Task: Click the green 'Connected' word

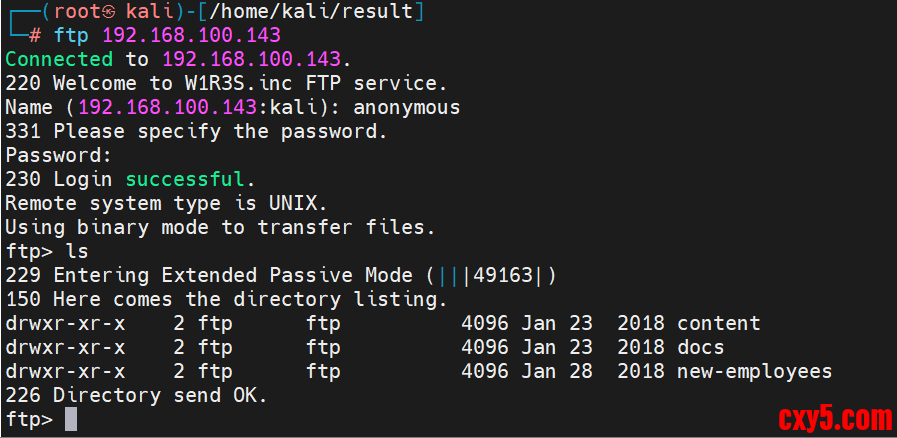Action: click(59, 59)
